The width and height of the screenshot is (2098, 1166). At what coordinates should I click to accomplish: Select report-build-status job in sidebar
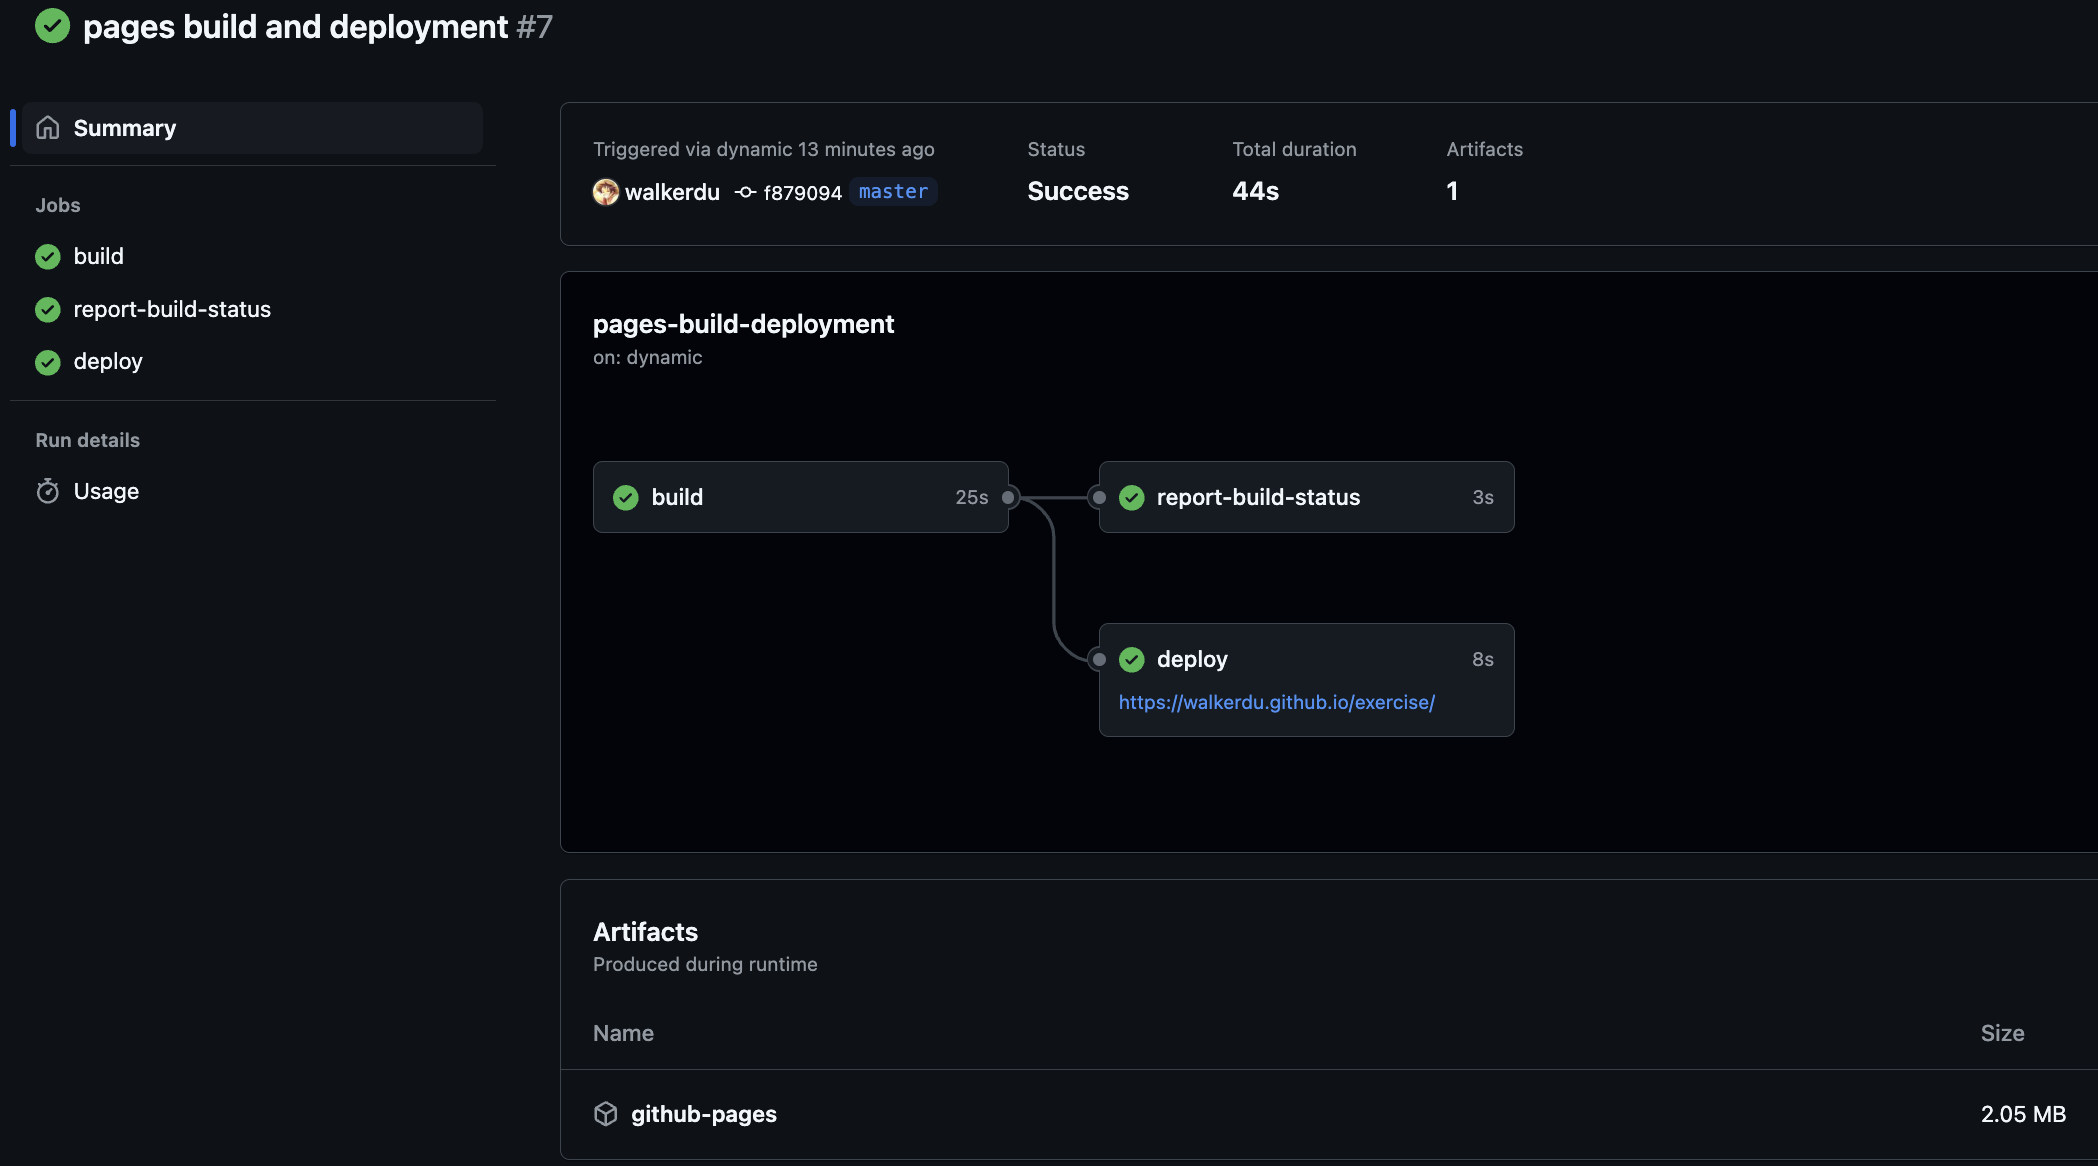coord(172,309)
